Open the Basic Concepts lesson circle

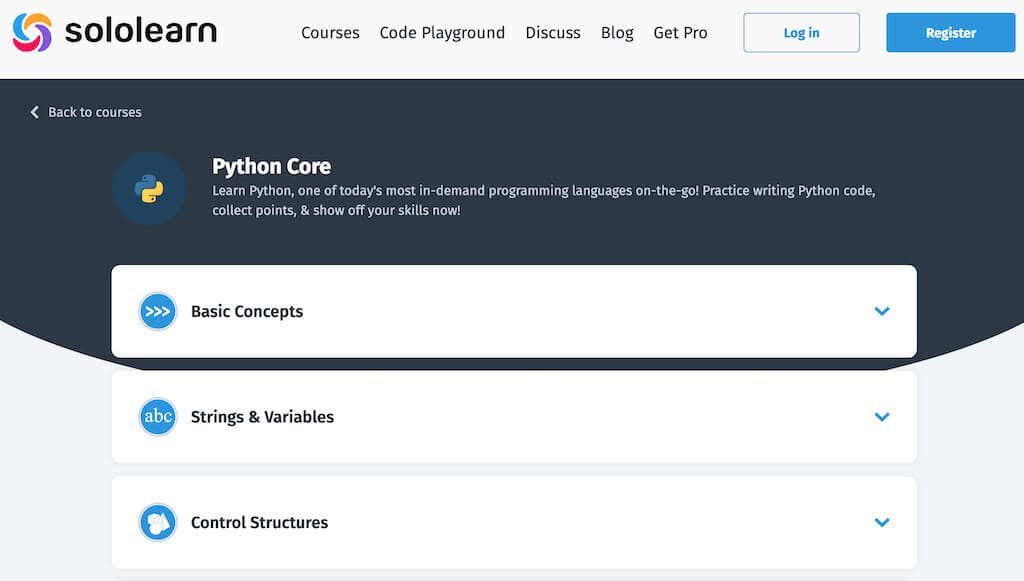pos(157,311)
